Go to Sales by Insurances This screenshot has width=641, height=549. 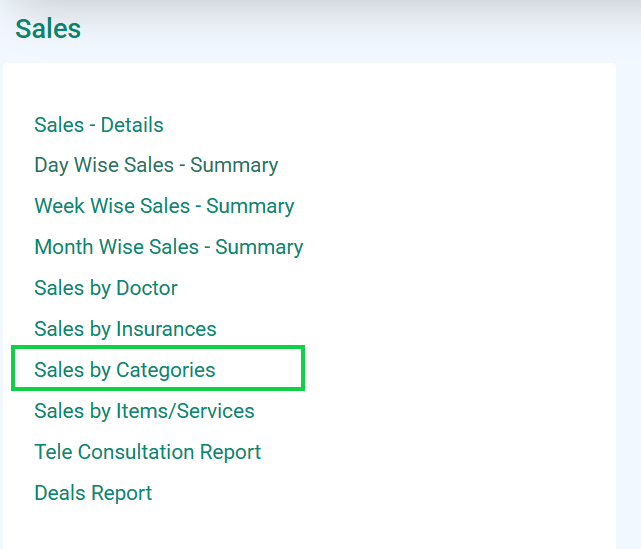click(x=125, y=329)
